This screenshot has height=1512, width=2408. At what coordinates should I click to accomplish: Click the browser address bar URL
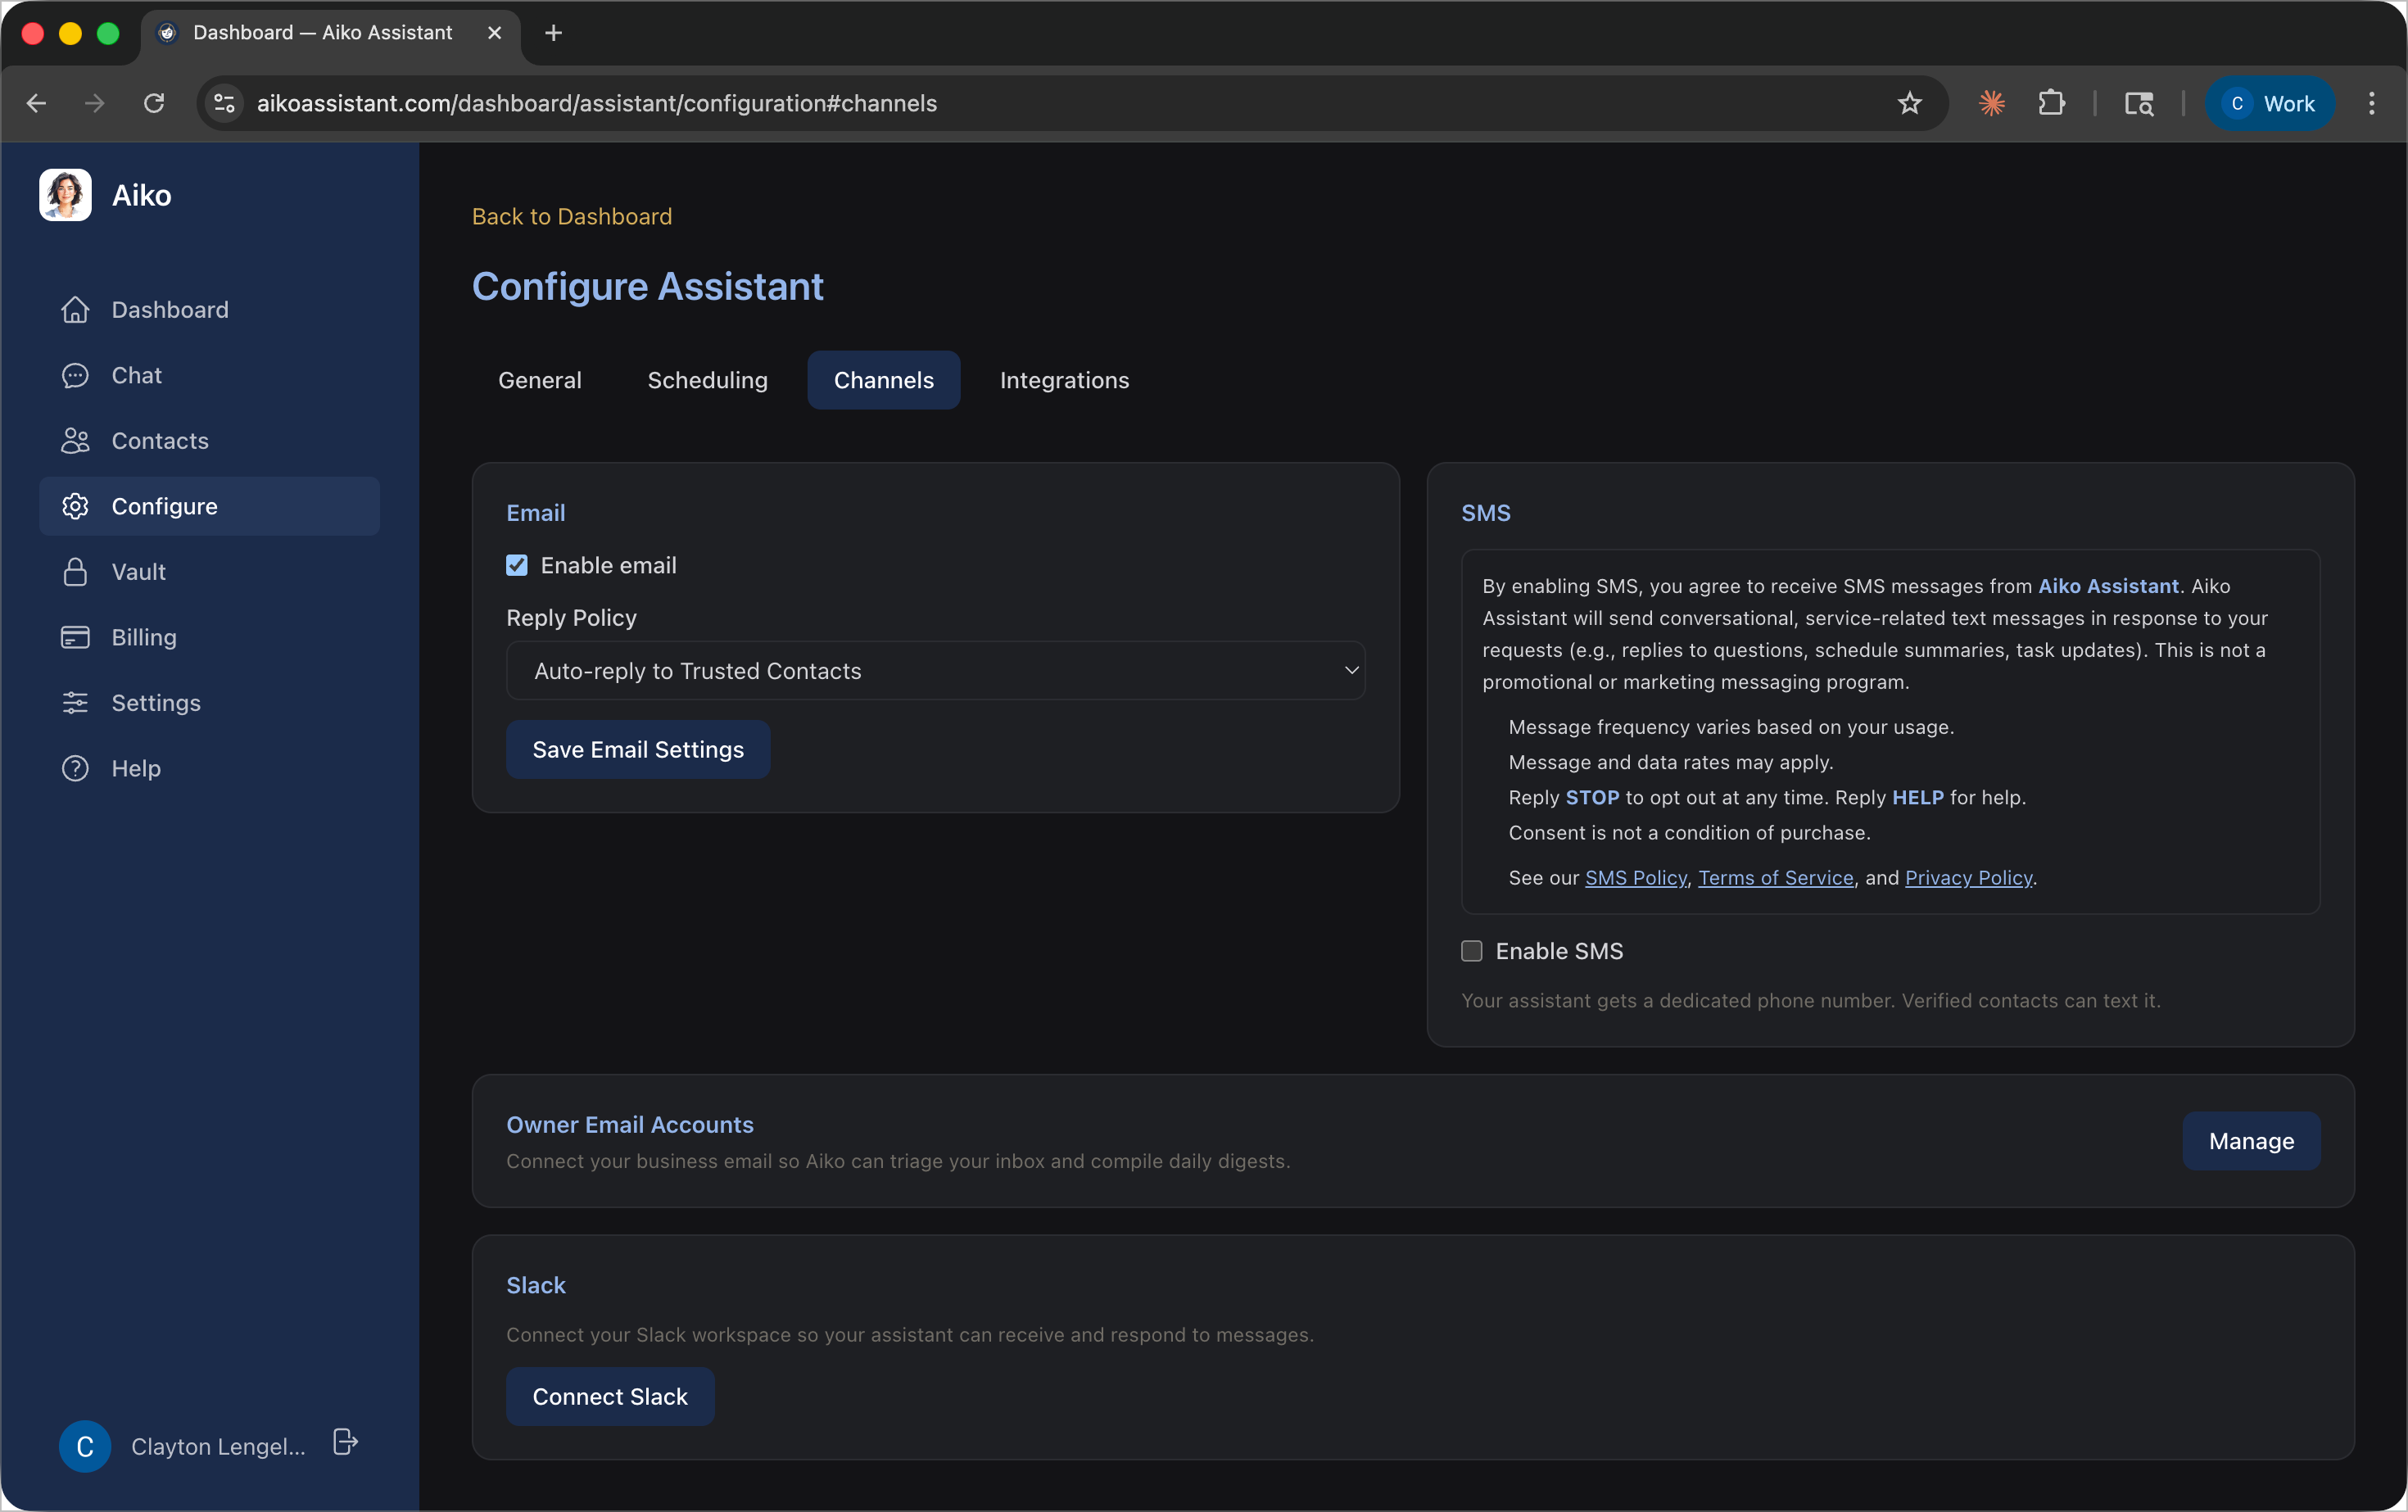pos(597,103)
